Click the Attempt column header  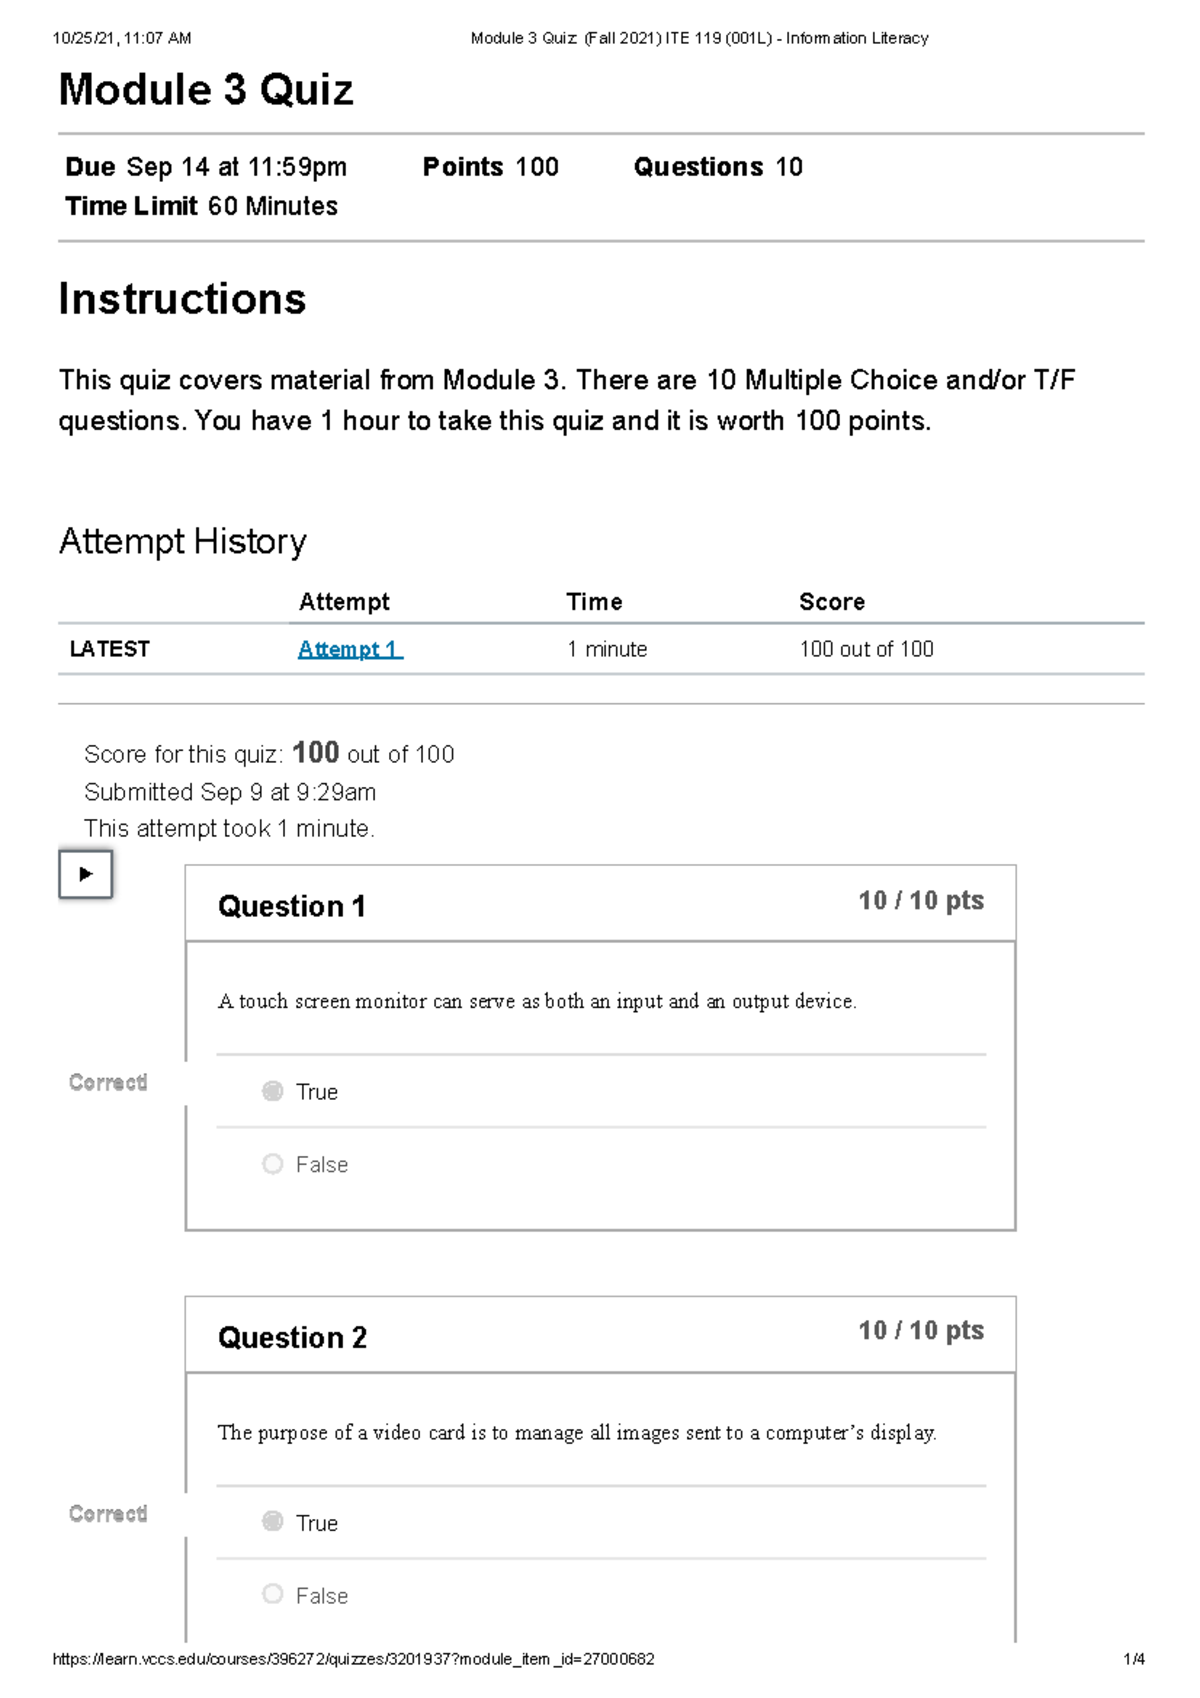click(343, 601)
